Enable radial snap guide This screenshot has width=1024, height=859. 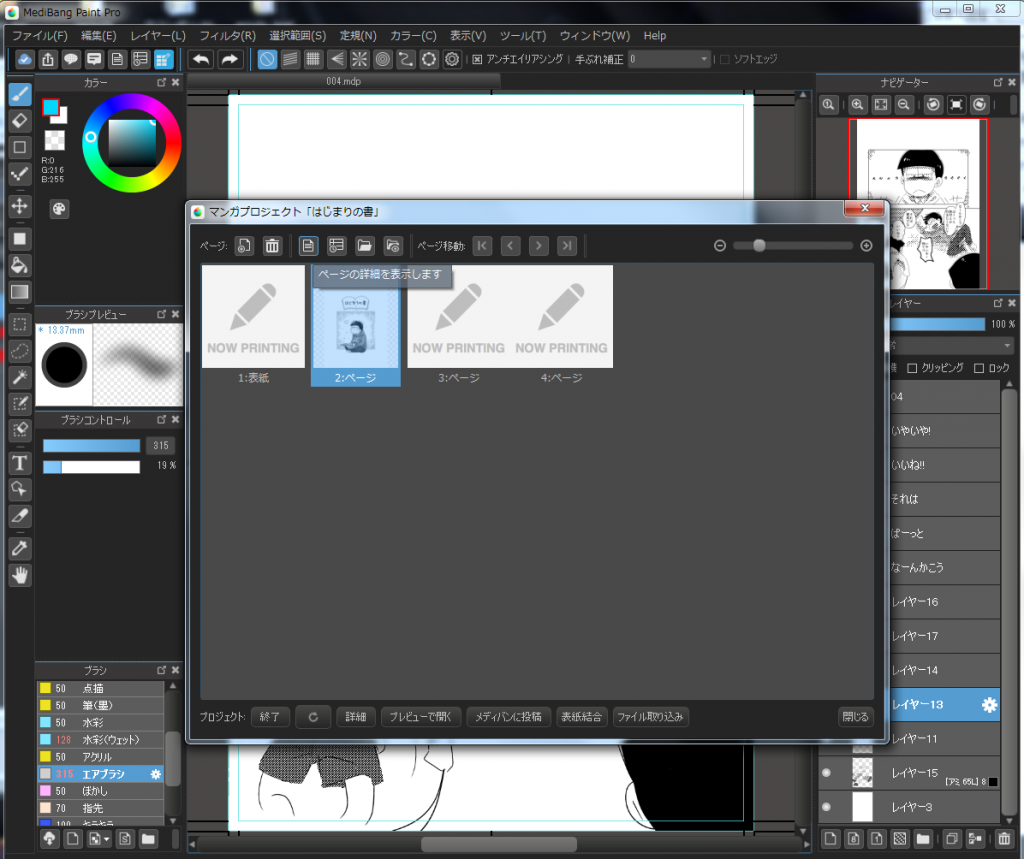tap(359, 59)
